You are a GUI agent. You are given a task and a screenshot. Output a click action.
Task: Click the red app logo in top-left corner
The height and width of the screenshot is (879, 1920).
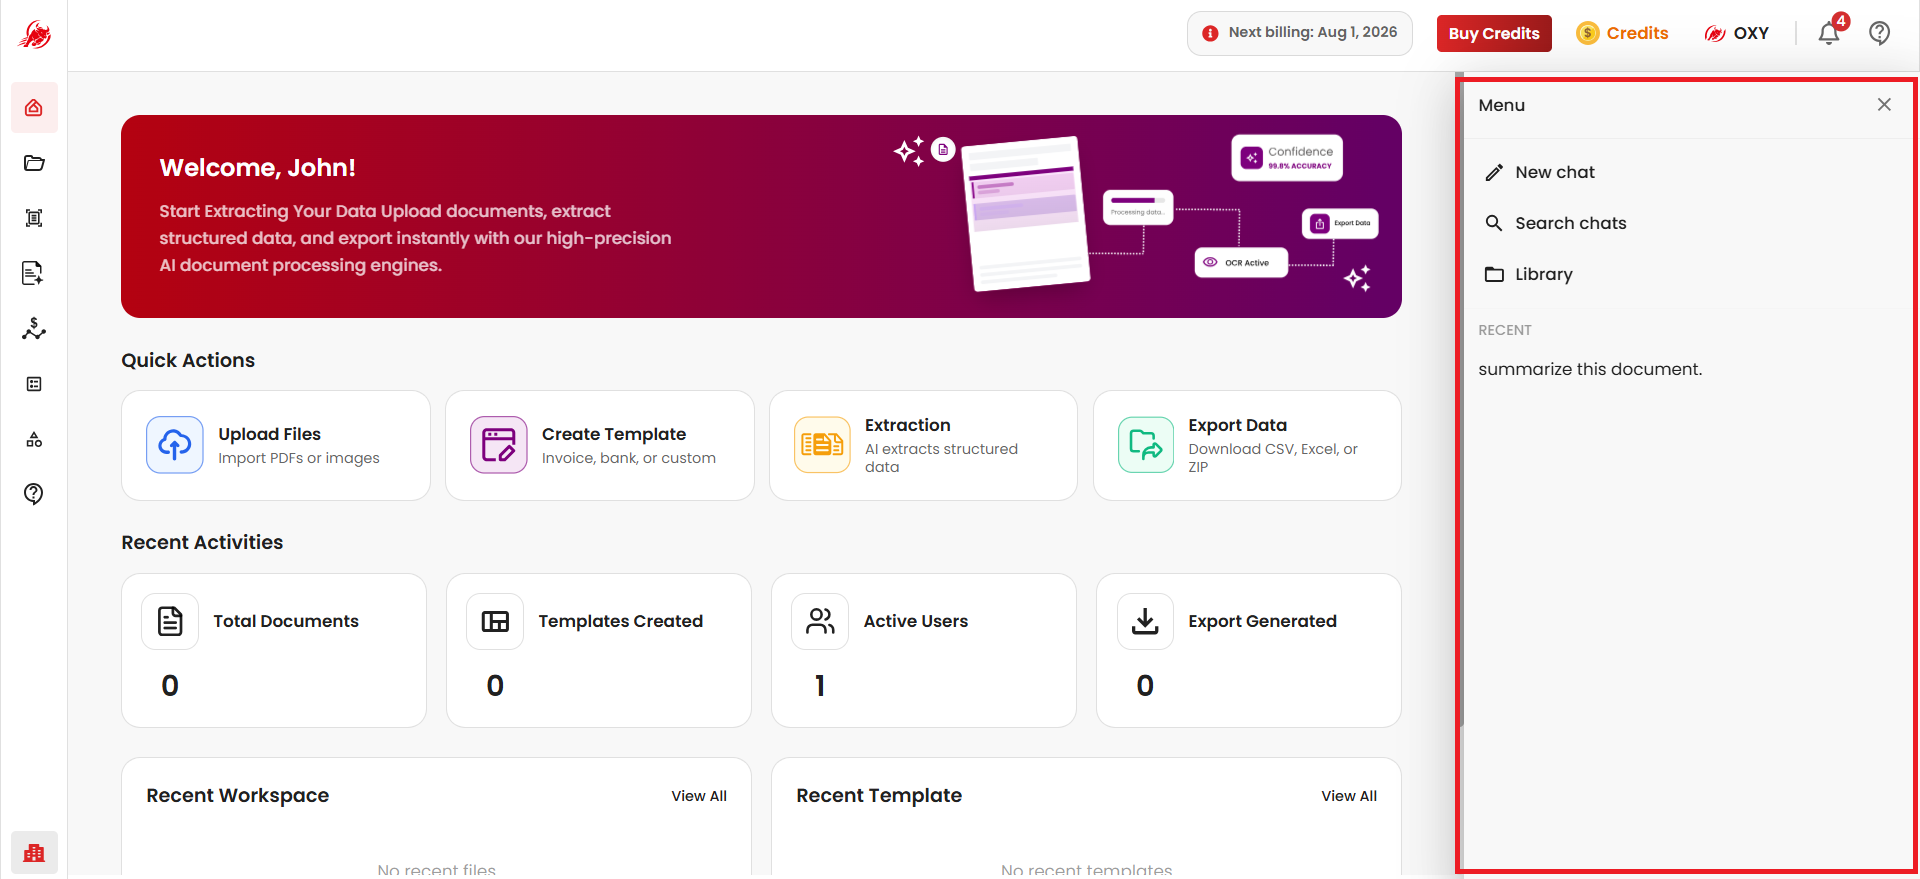click(x=34, y=35)
